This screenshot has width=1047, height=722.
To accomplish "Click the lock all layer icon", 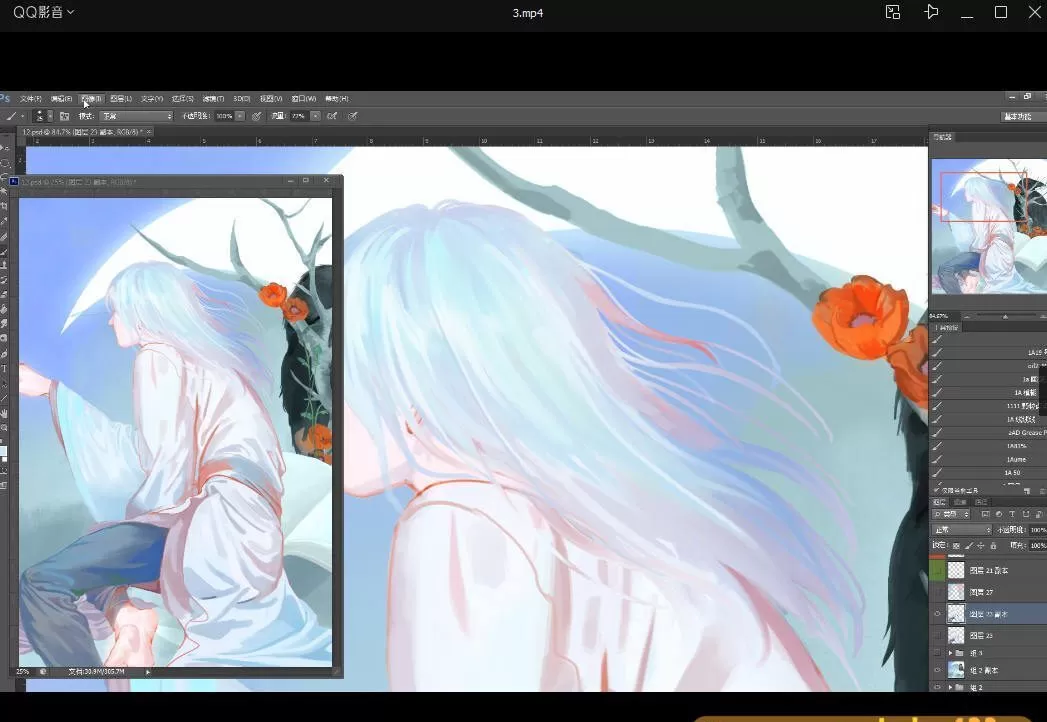I will (993, 545).
